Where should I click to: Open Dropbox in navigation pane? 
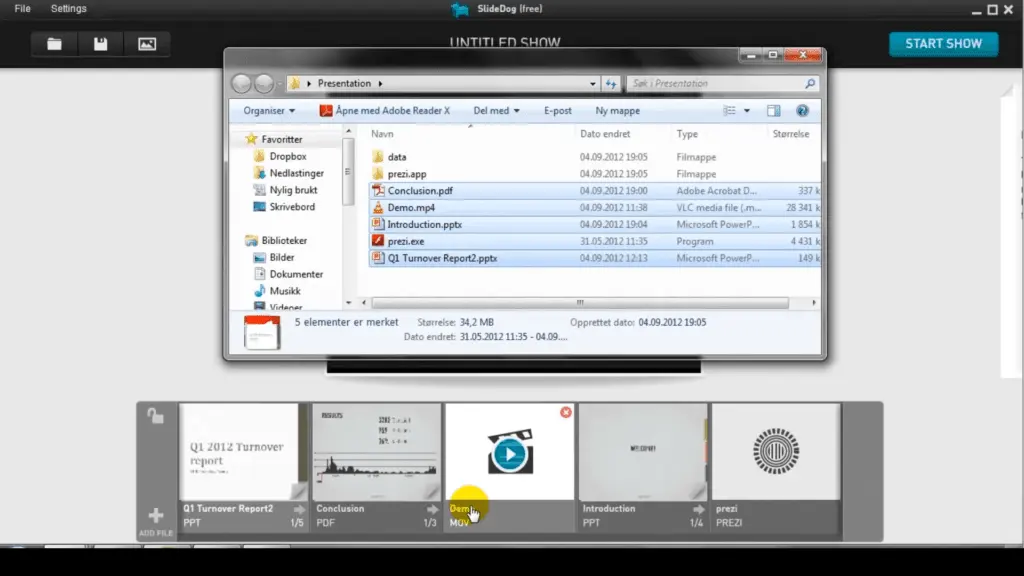288,156
